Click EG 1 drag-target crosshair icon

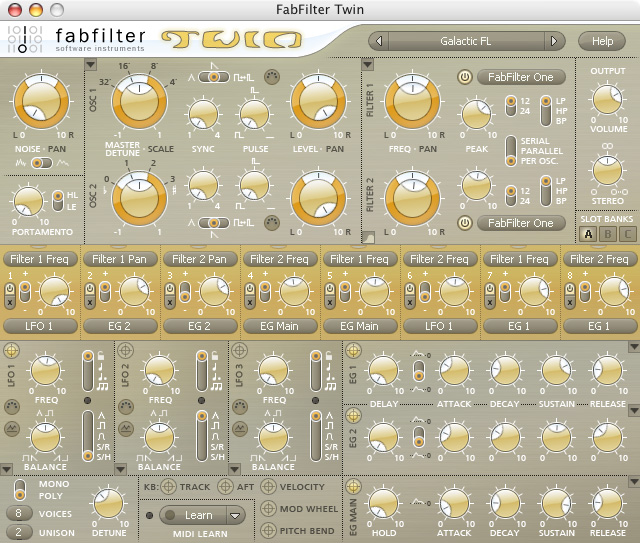tap(353, 350)
